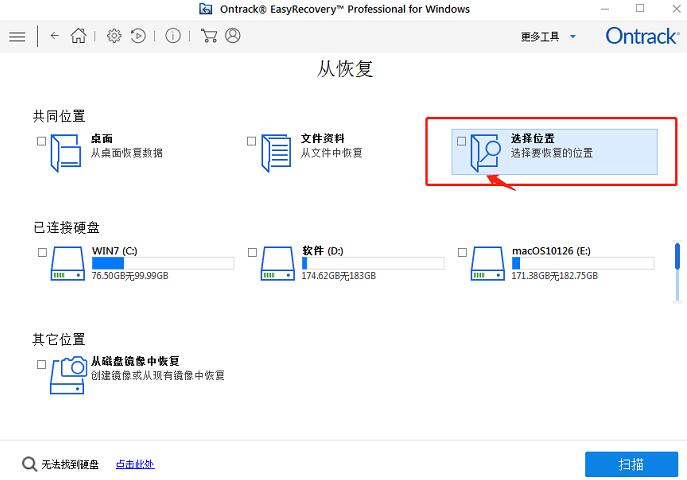687x480 pixels.
Task: Click the 其它位置 section heading
Action: tap(59, 339)
